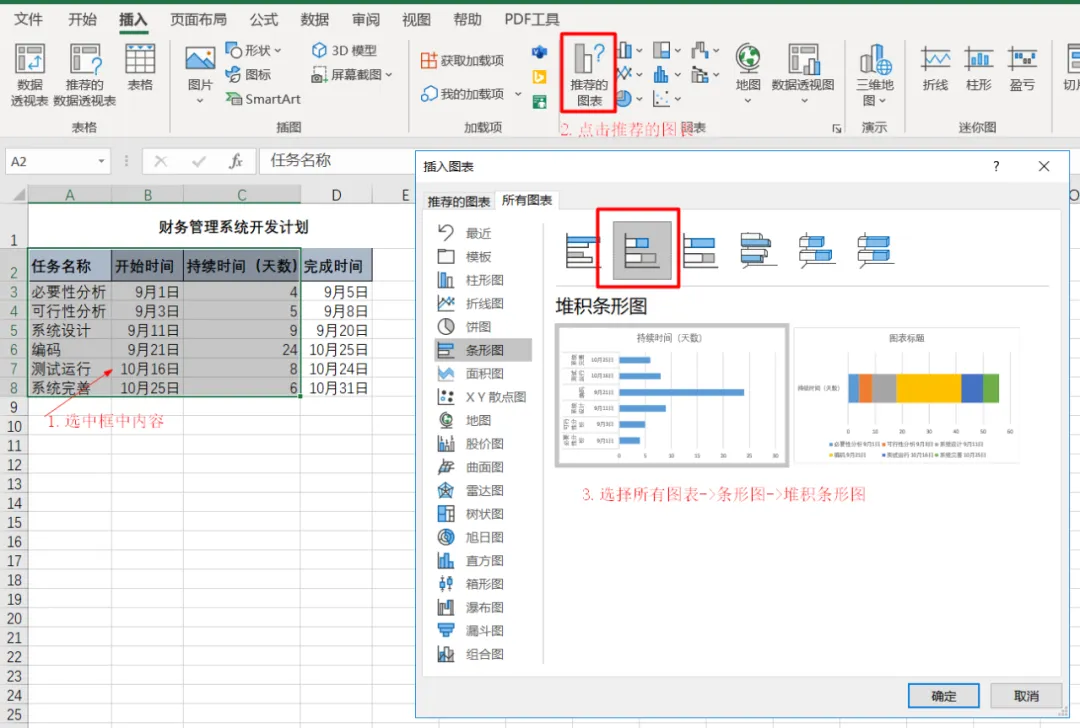Open the Maps (地图) chart button
Viewport: 1080px width, 728px height.
(x=747, y=74)
